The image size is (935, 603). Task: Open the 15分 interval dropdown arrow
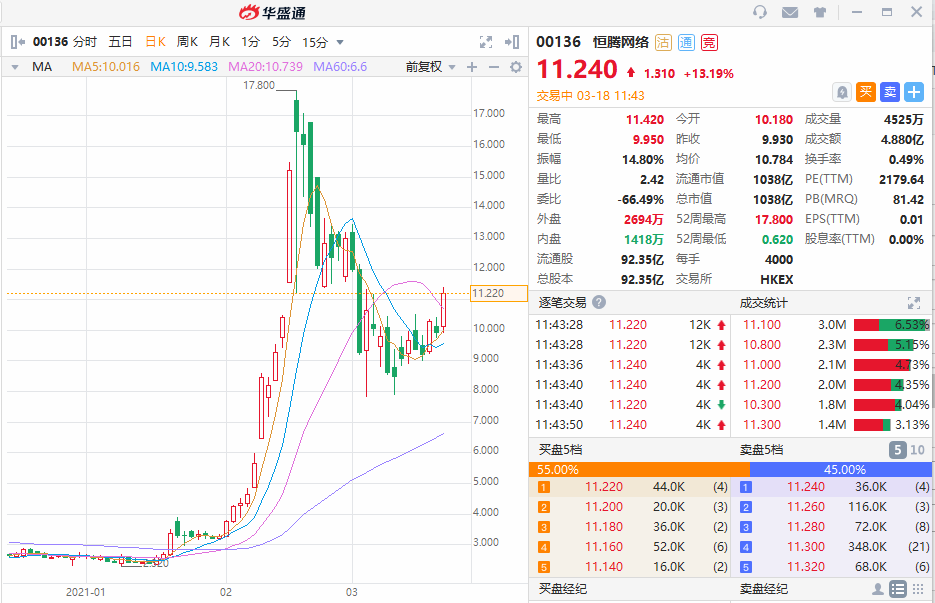pos(340,42)
